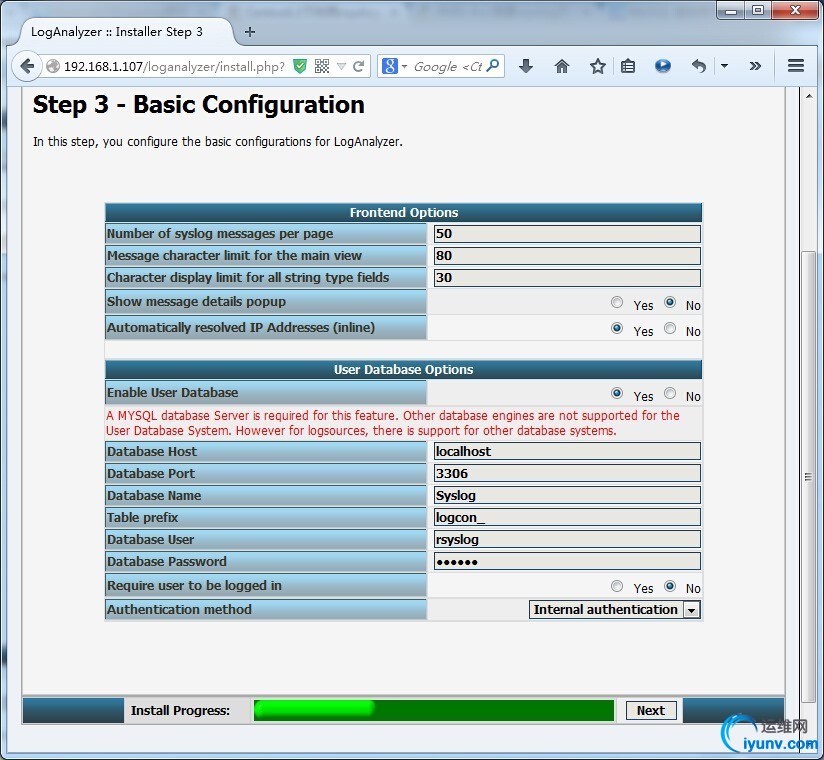Click the Google search box

[x=447, y=67]
